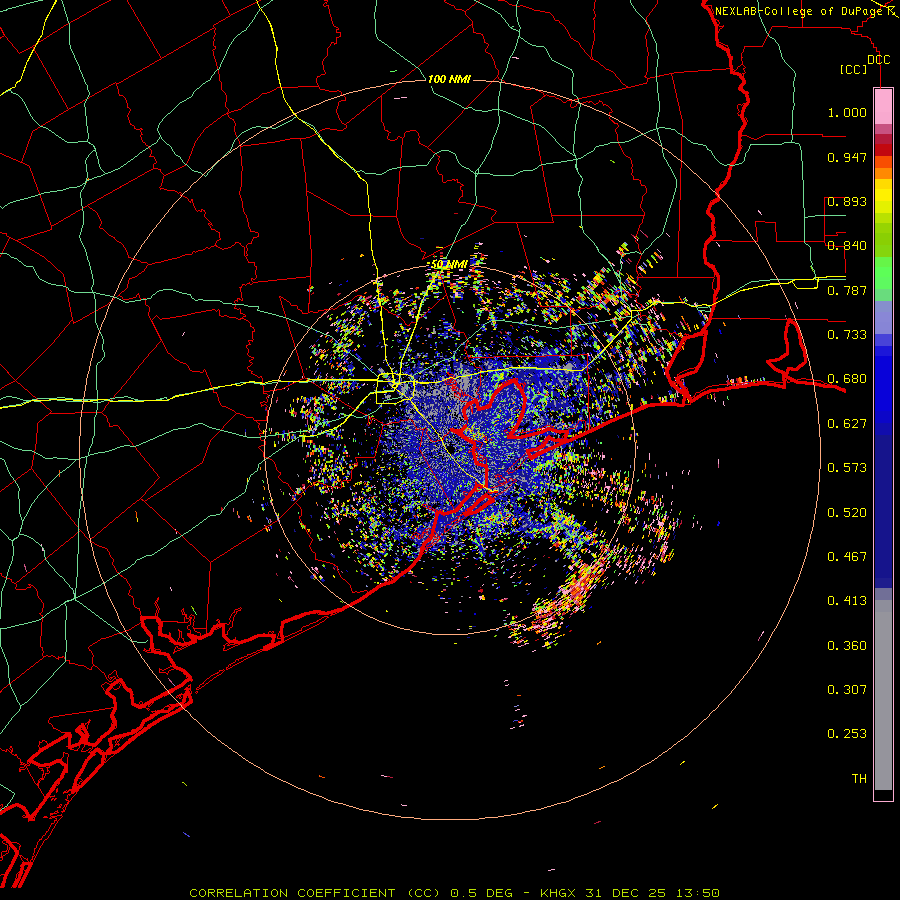Image resolution: width=900 pixels, height=900 pixels.
Task: Click the 31 DEC 25 date
Action: (626, 893)
